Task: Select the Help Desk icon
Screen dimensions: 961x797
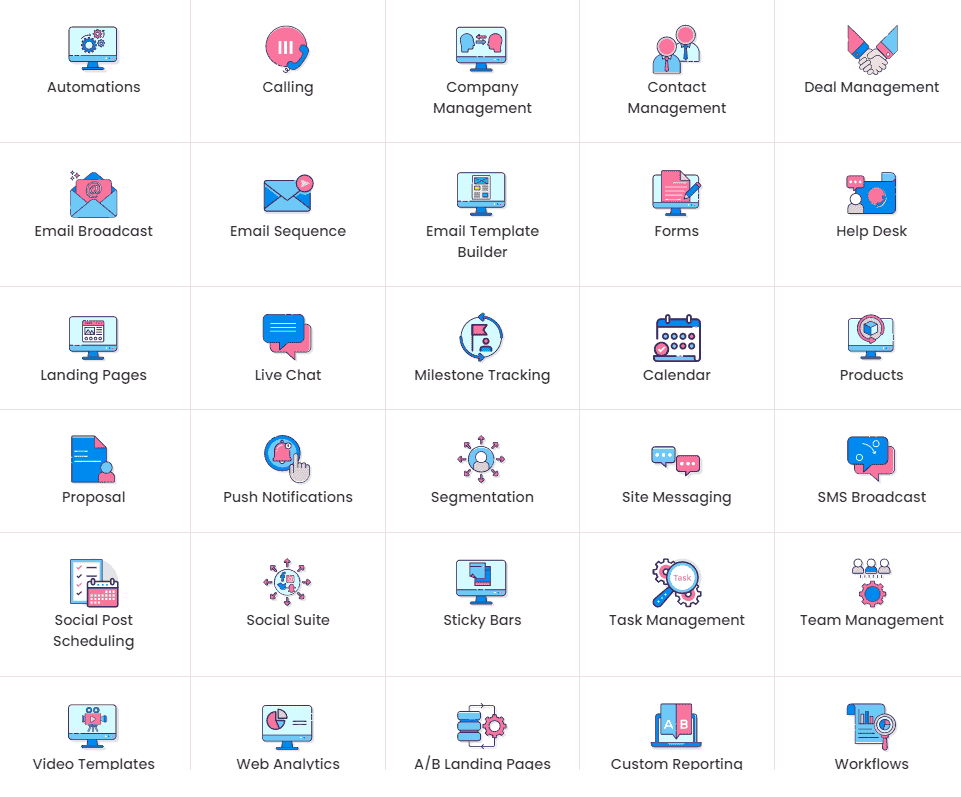Action: 870,192
